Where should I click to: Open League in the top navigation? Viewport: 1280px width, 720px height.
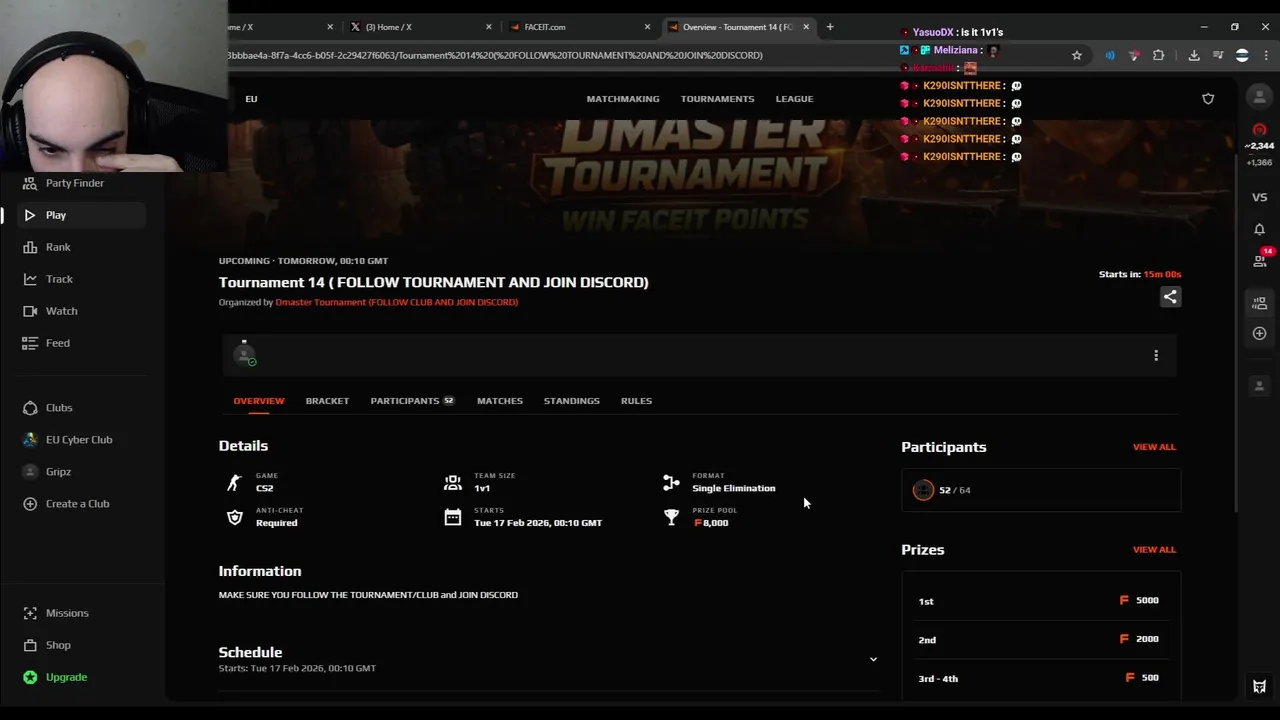click(794, 99)
